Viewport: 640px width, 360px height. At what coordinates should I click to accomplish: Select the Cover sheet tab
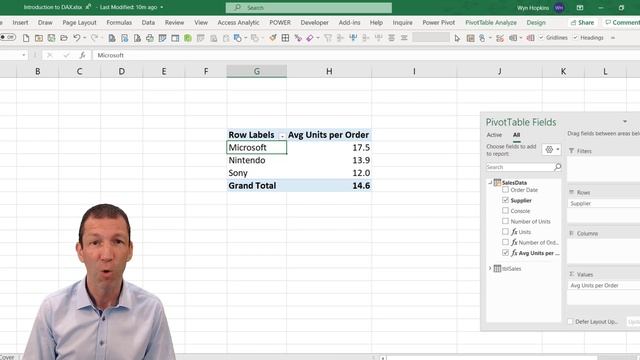(8, 357)
